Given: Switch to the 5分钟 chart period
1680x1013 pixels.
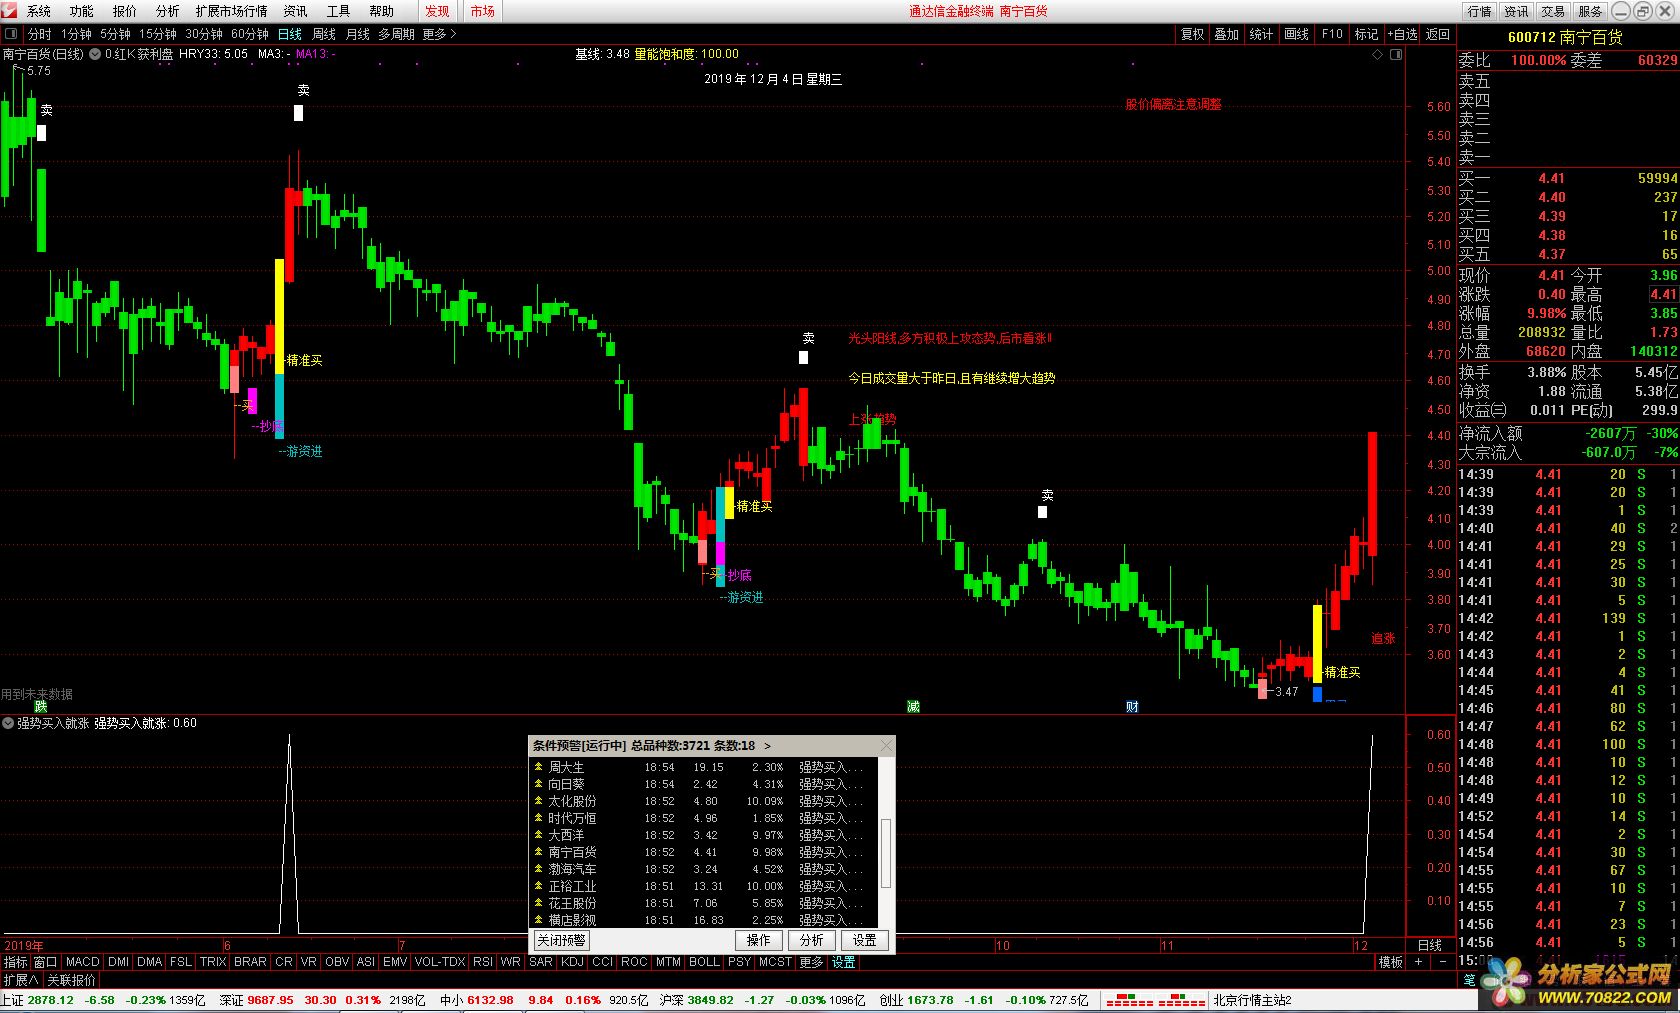Looking at the screenshot, I should [x=115, y=34].
